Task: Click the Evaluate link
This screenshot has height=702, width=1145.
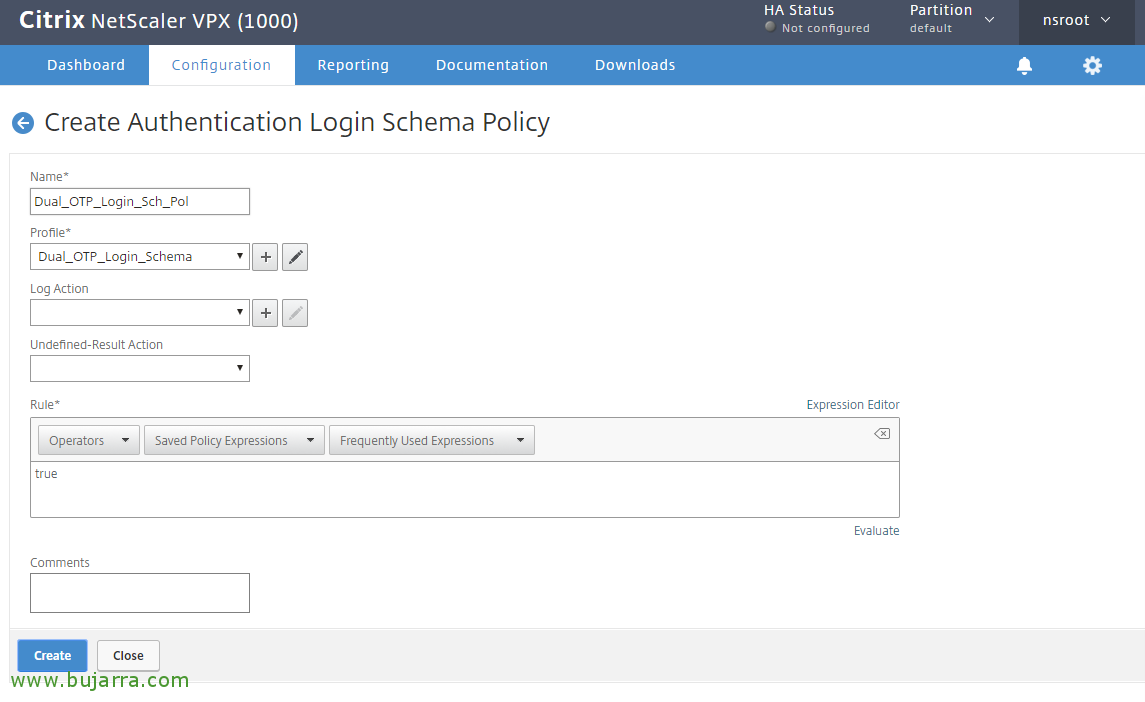Action: [x=876, y=531]
